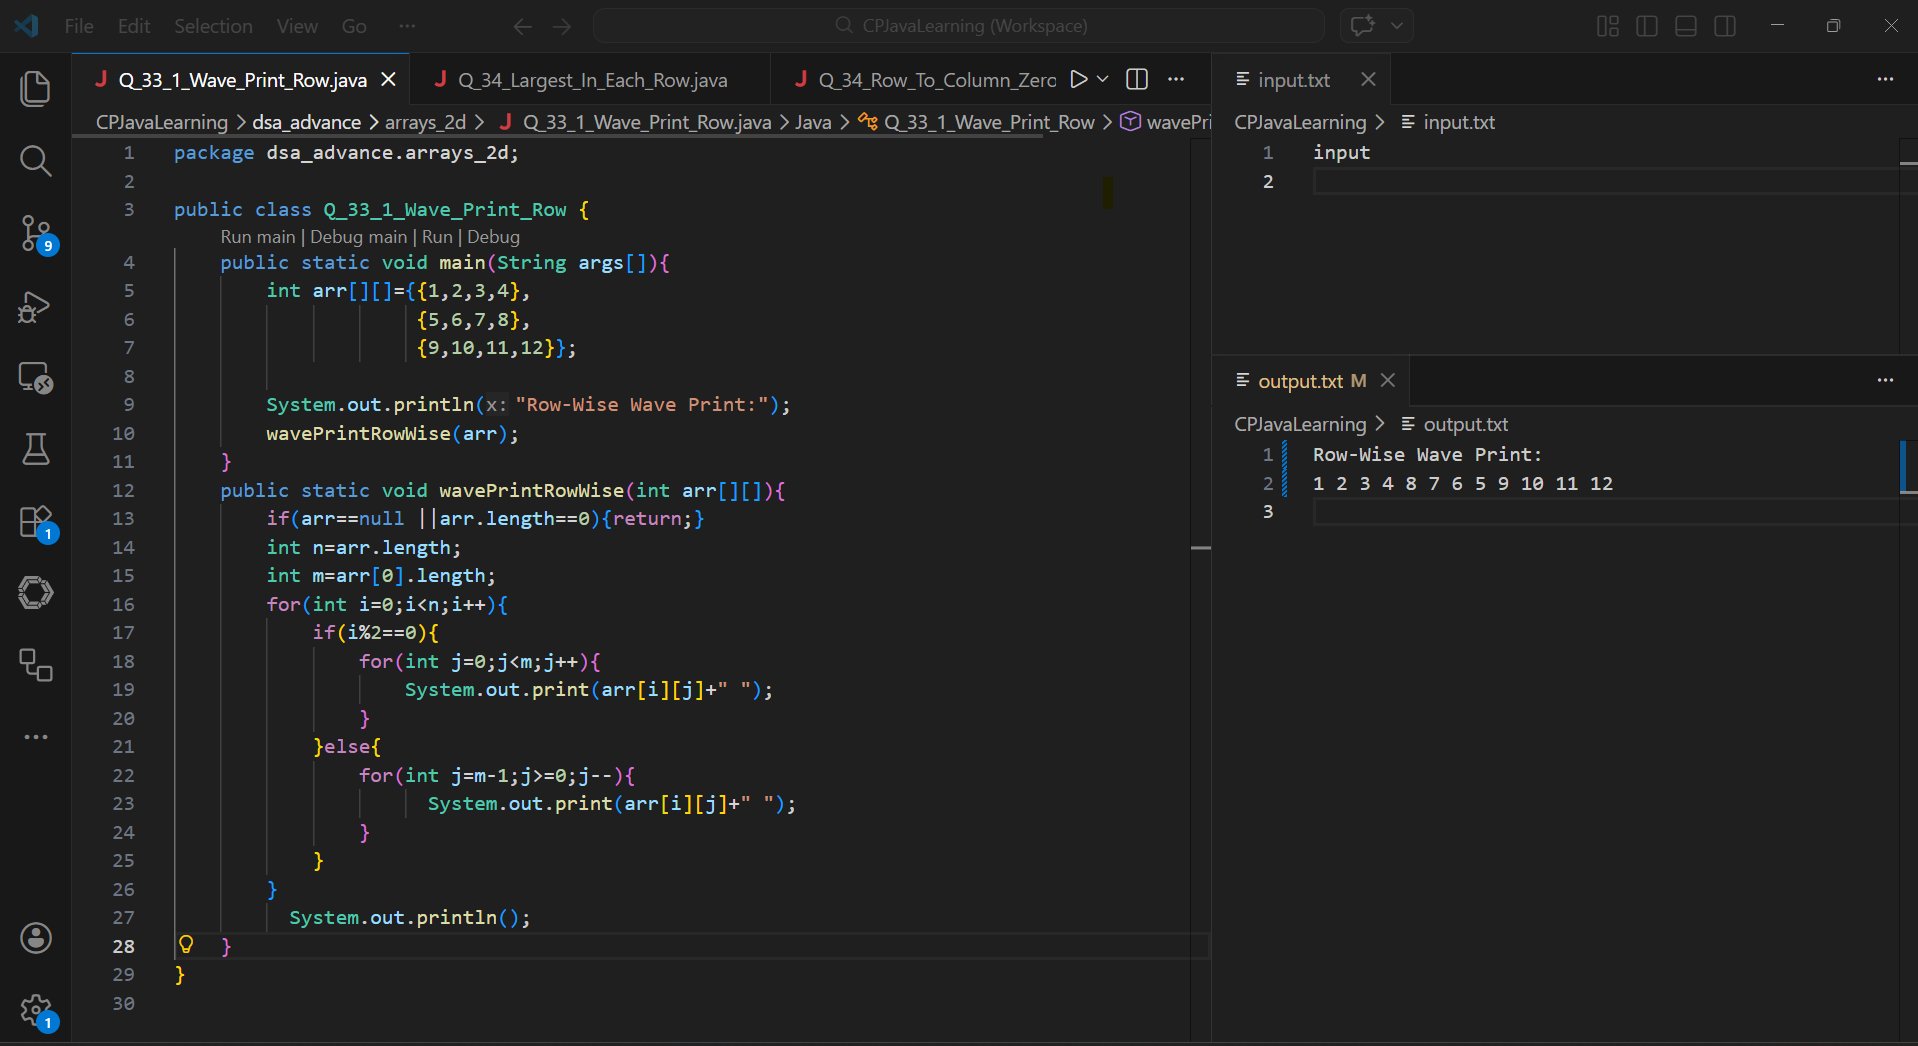The width and height of the screenshot is (1918, 1046).
Task: Click the Run main CodeLens link
Action: pyautogui.click(x=257, y=237)
